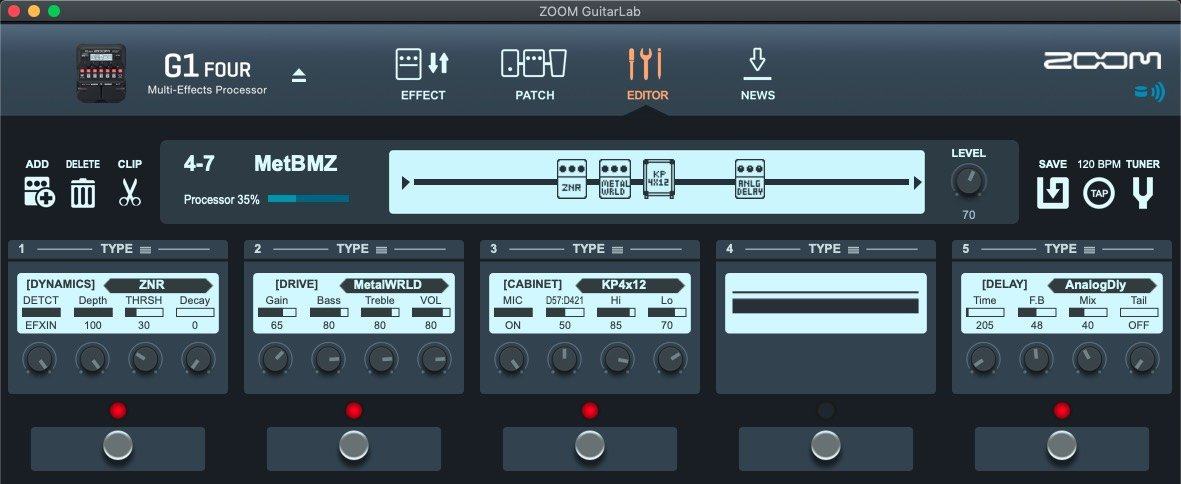Click the ADD effect icon
1181x484 pixels.
(37, 191)
